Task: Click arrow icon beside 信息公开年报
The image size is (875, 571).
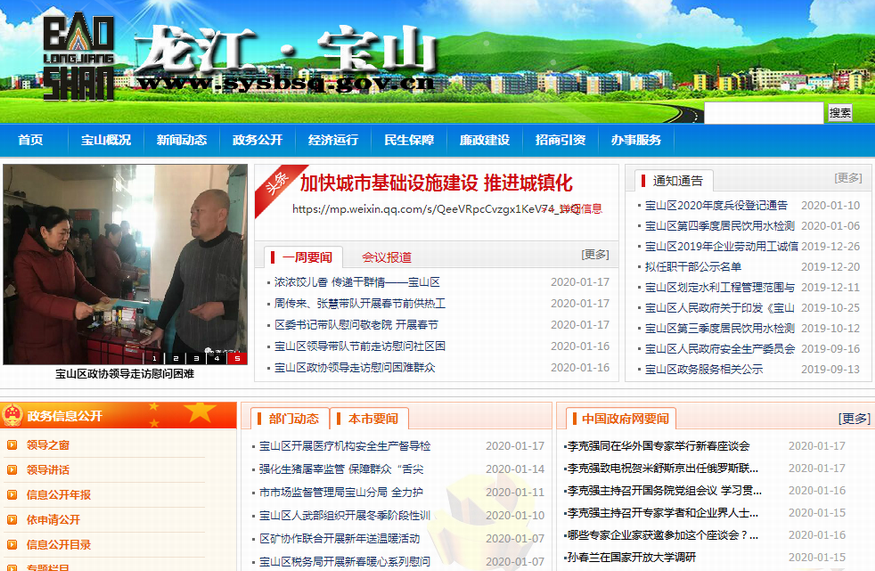Action: (12, 495)
